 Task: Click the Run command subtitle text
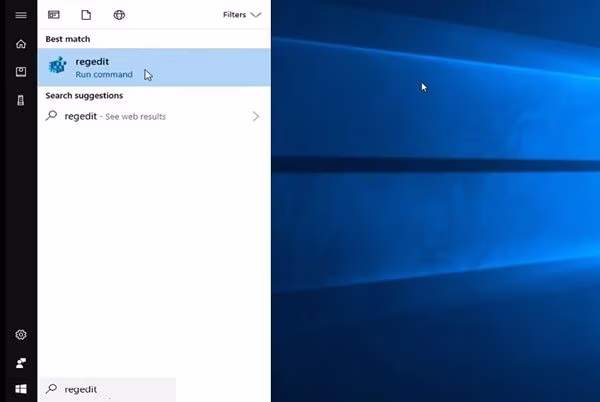pyautogui.click(x=104, y=75)
